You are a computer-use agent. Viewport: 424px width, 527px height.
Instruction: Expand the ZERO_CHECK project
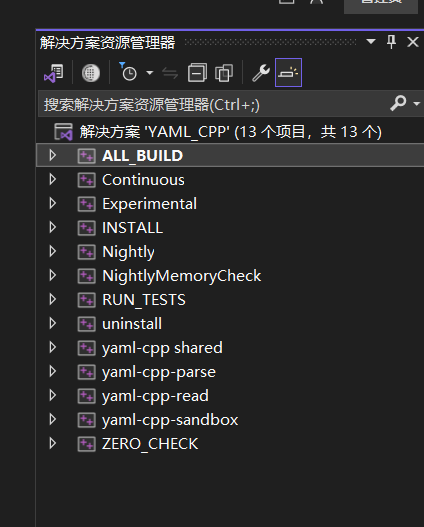point(52,444)
